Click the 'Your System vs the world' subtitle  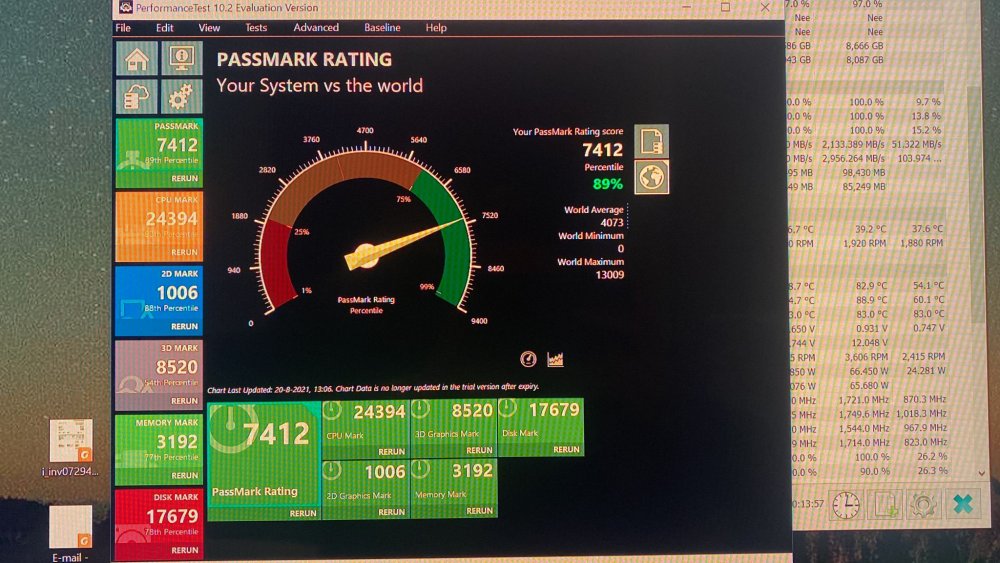(320, 85)
